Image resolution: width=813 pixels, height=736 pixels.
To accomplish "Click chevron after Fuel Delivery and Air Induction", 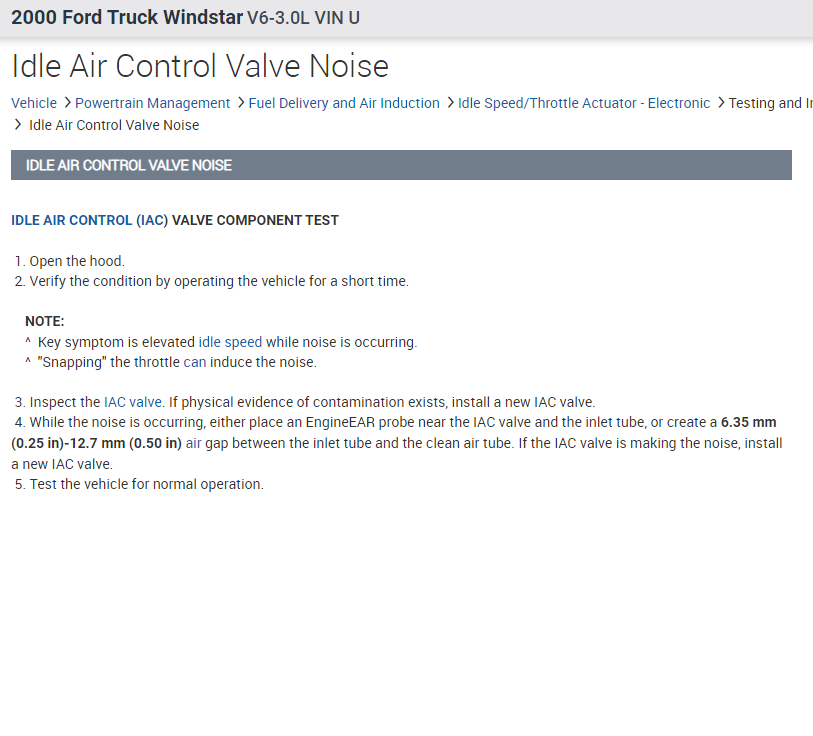I will tap(449, 103).
